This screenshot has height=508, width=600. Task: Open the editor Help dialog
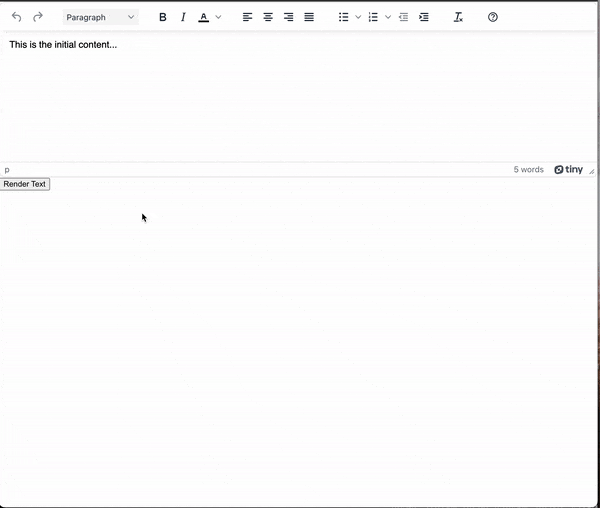pyautogui.click(x=493, y=17)
